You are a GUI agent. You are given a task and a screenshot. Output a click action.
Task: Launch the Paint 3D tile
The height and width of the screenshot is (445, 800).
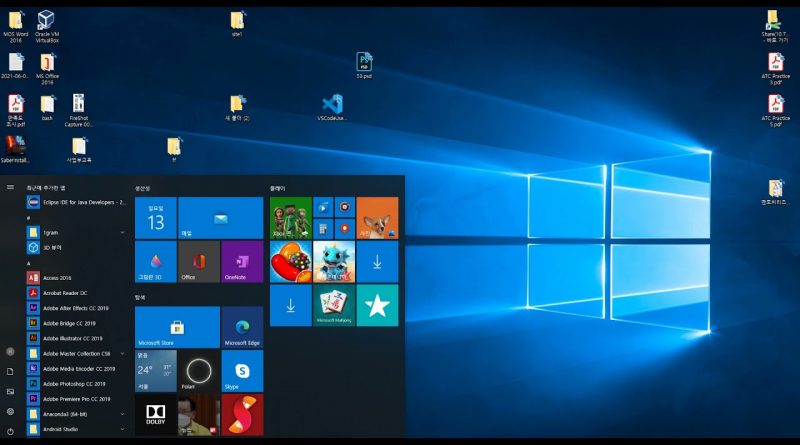pos(156,262)
